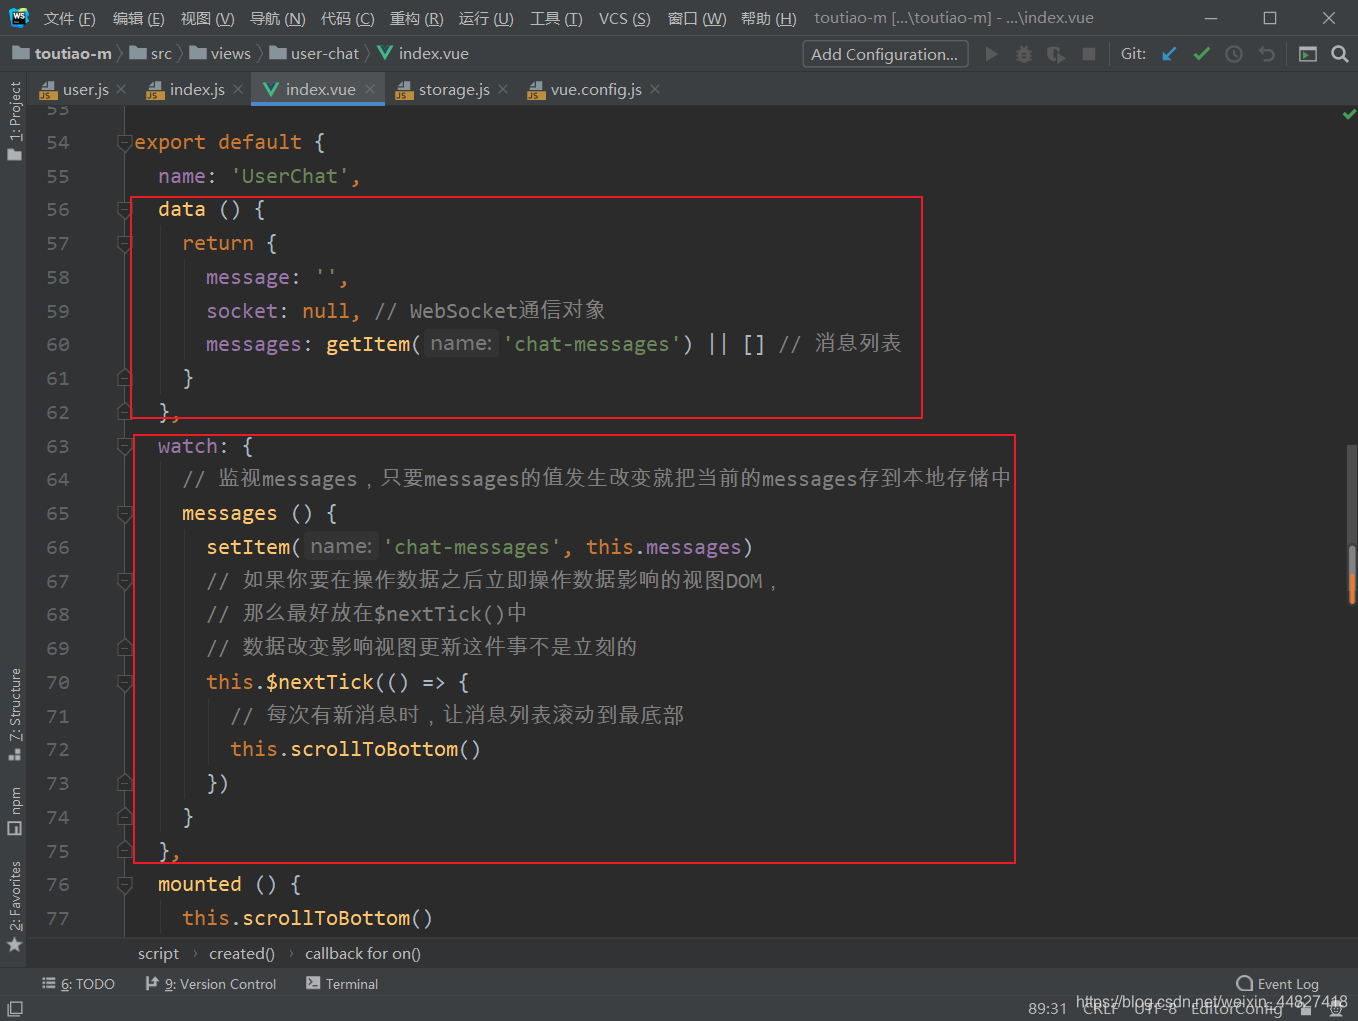
Task: Switch to the storage.js editor tab
Action: point(453,89)
